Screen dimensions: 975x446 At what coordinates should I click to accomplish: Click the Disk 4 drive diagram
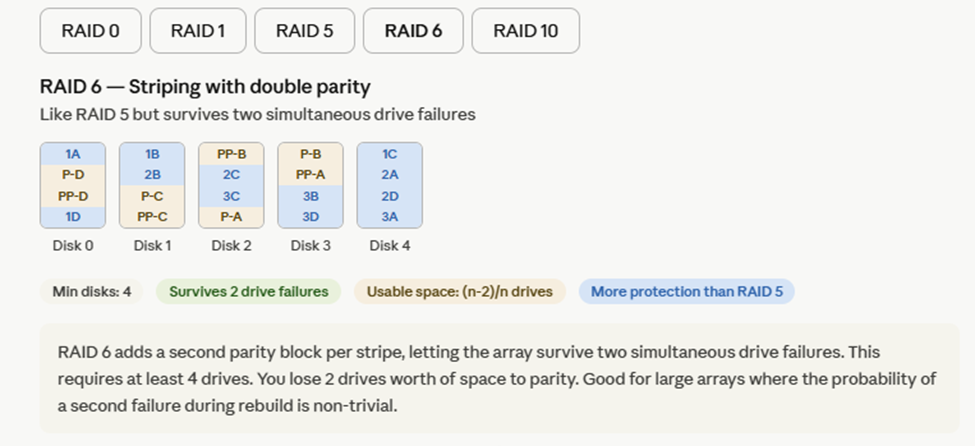pos(389,185)
